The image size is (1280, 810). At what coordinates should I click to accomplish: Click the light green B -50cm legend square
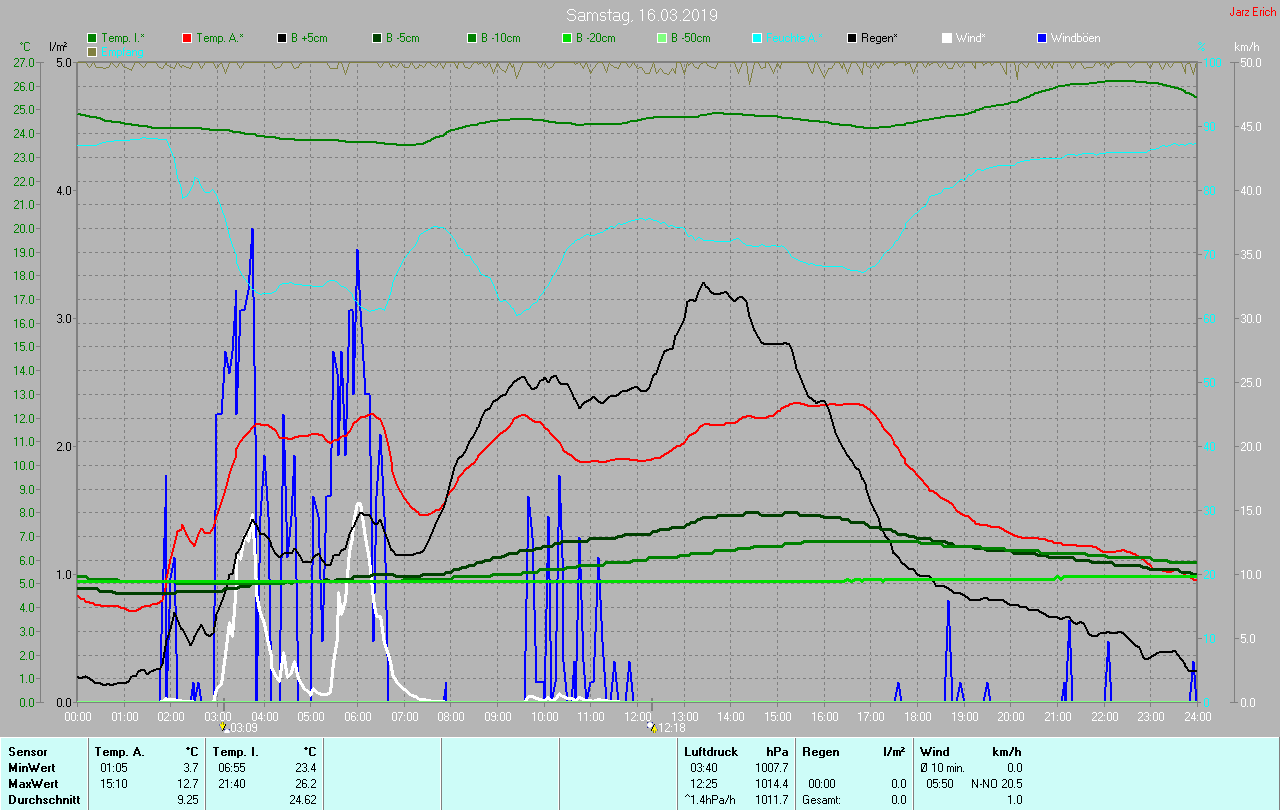[x=662, y=38]
